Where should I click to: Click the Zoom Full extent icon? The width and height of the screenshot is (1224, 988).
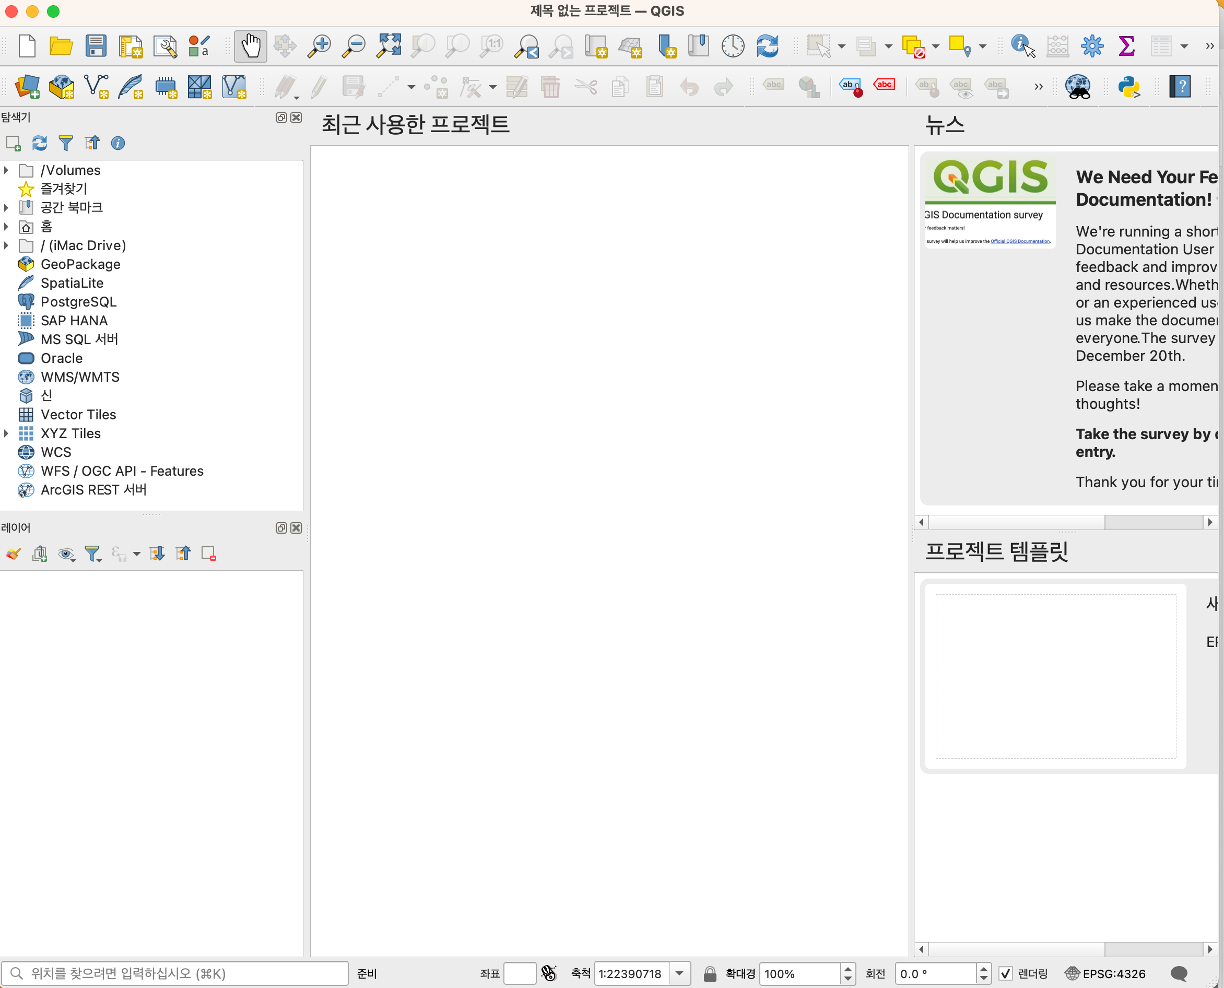[x=389, y=46]
